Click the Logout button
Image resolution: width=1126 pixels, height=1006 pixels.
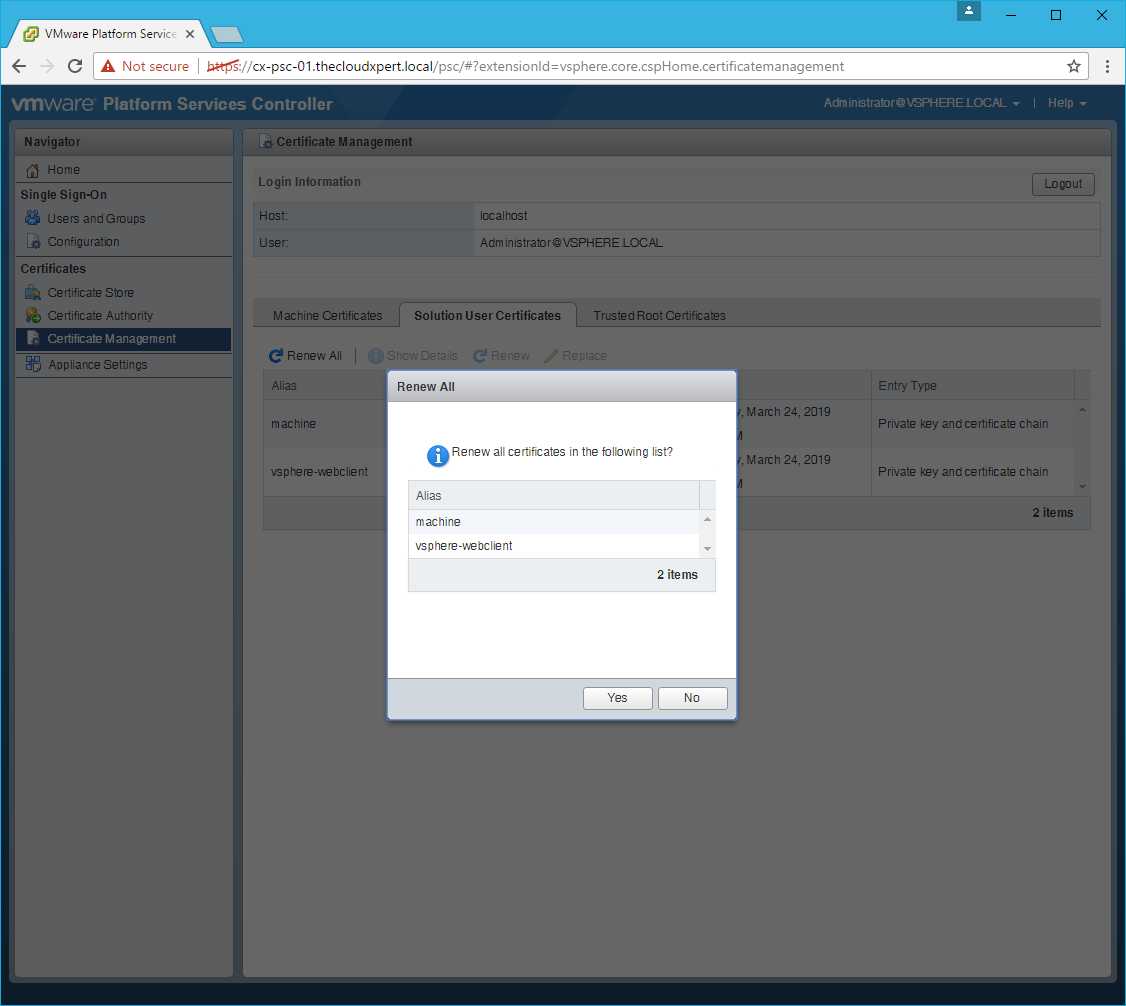coord(1063,184)
